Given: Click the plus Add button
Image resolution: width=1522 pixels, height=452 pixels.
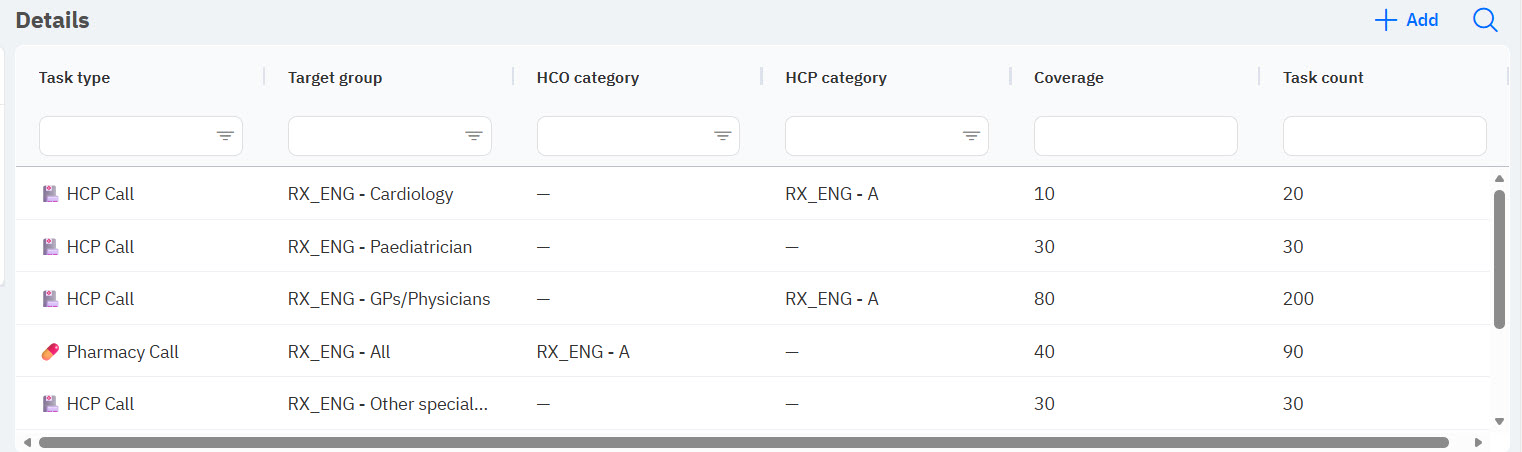Looking at the screenshot, I should pos(1407,20).
